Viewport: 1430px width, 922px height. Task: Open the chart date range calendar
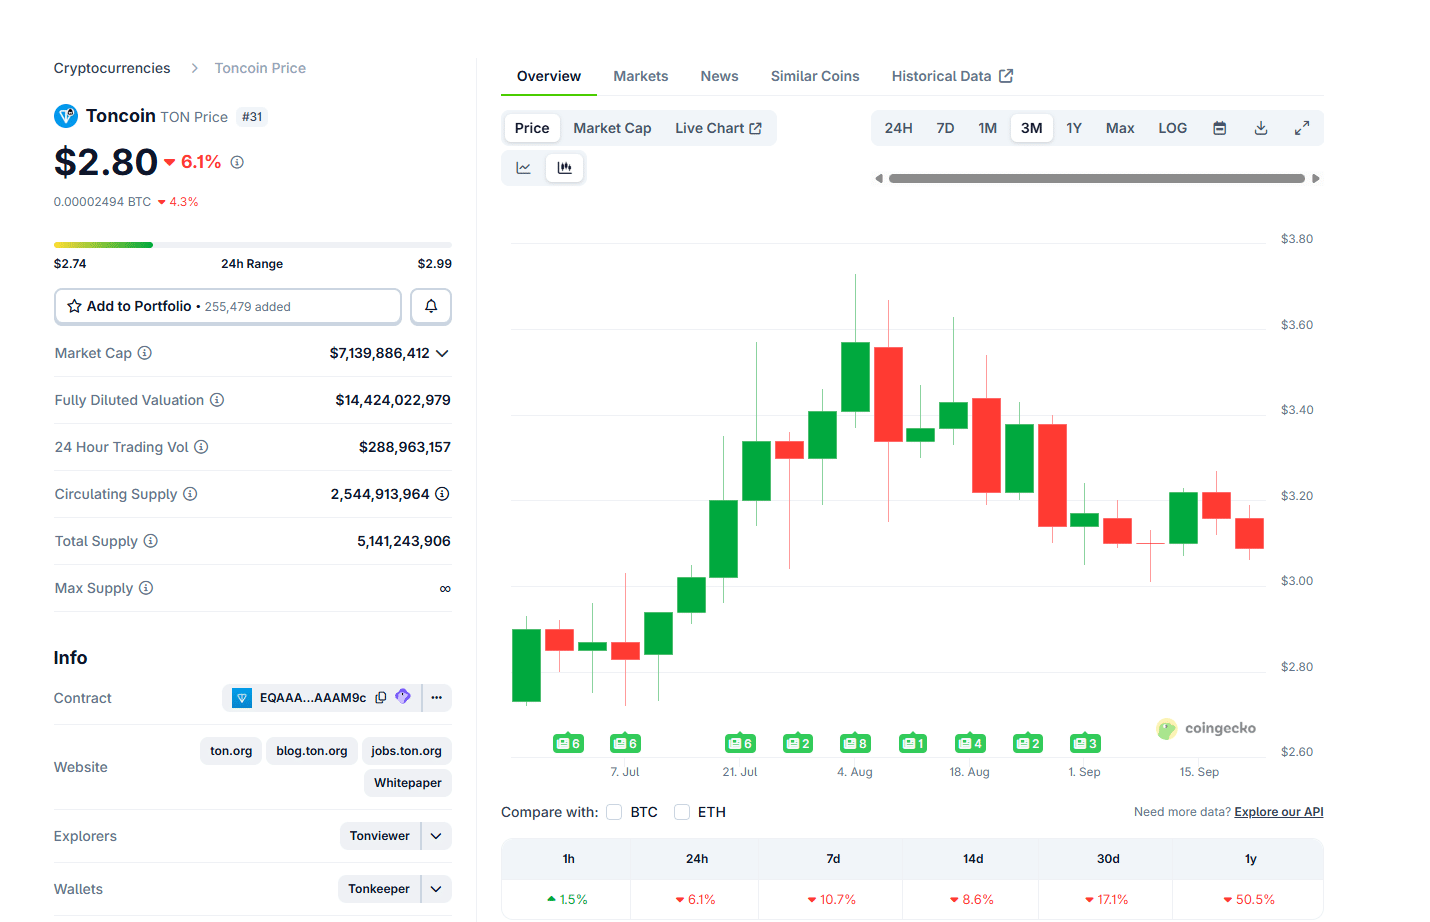[1219, 128]
